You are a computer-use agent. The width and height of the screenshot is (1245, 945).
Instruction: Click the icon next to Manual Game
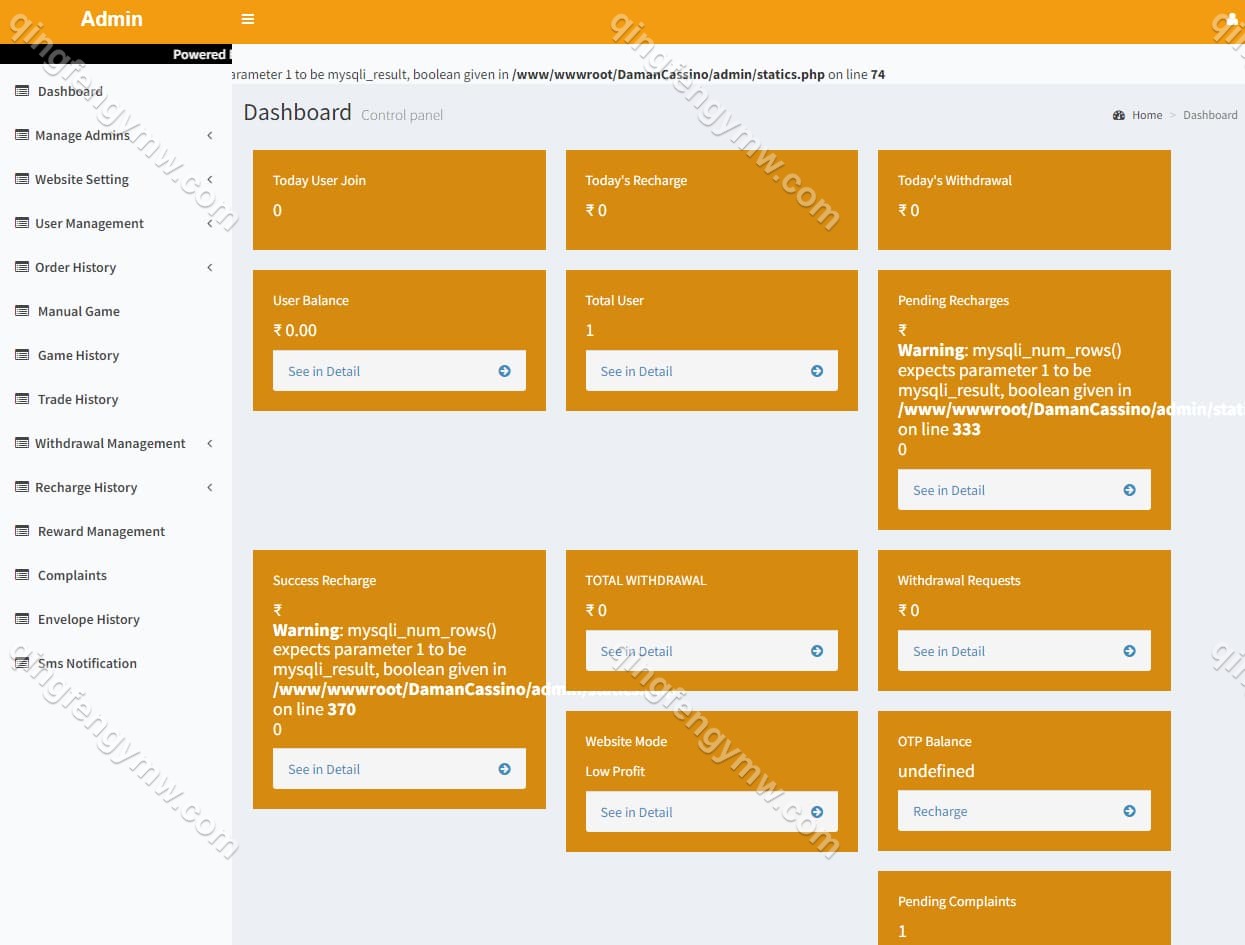(x=22, y=311)
